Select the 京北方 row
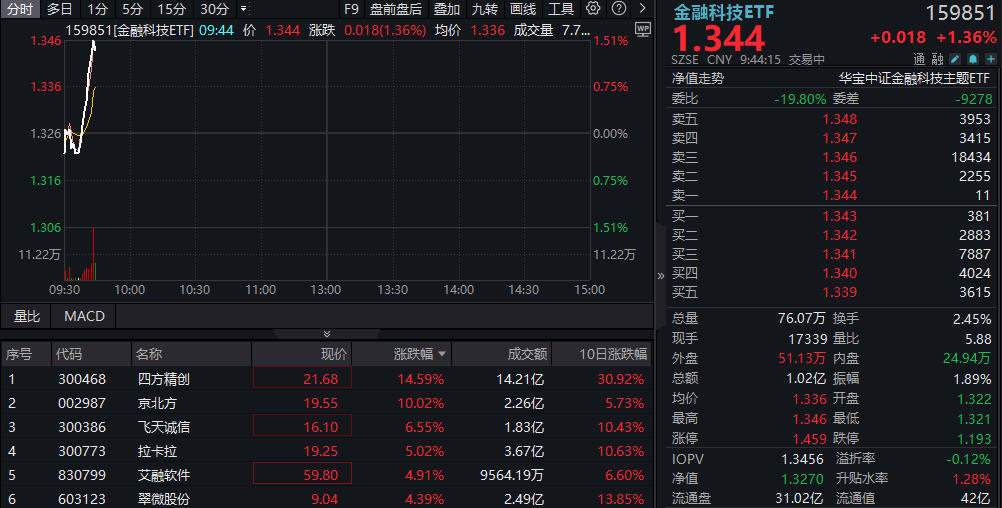The width and height of the screenshot is (1002, 508). 327,403
